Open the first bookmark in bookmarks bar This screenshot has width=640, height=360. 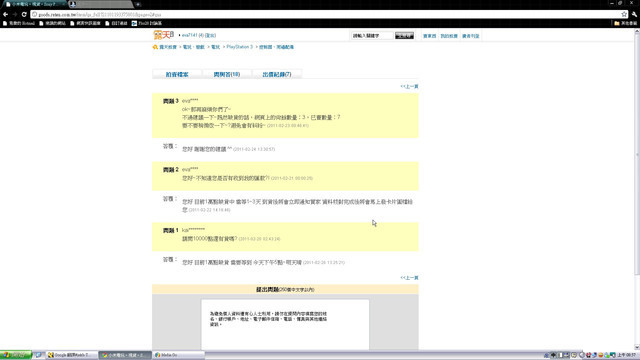click(19, 23)
